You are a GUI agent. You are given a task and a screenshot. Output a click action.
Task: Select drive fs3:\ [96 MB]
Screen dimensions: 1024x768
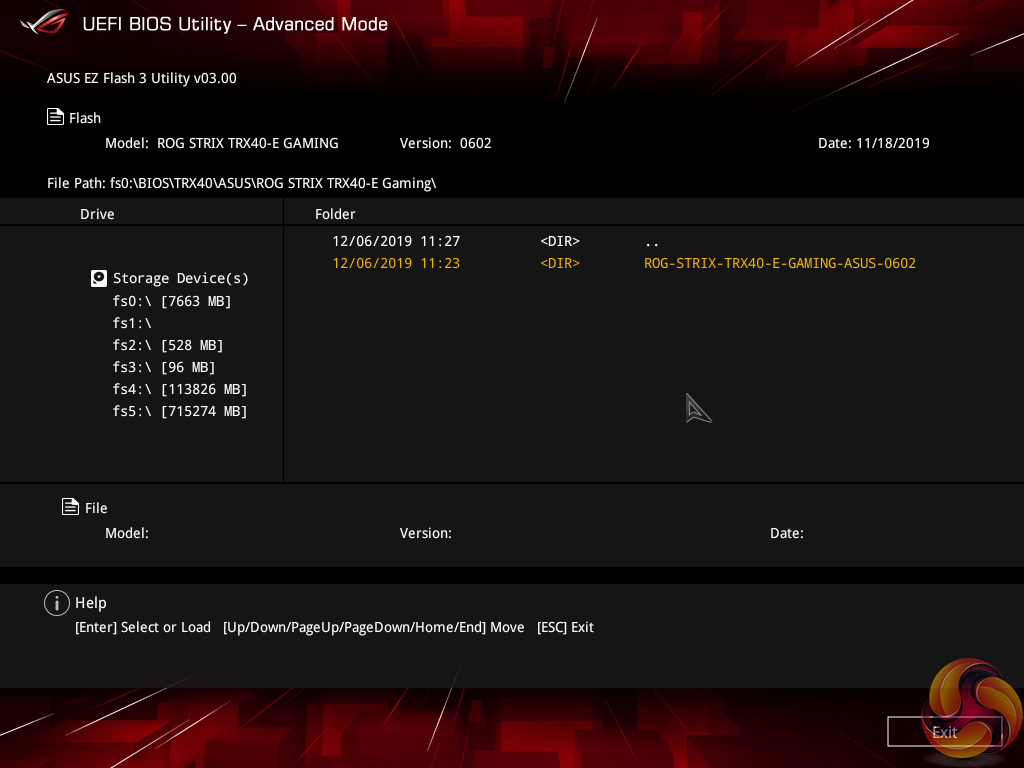coord(164,367)
